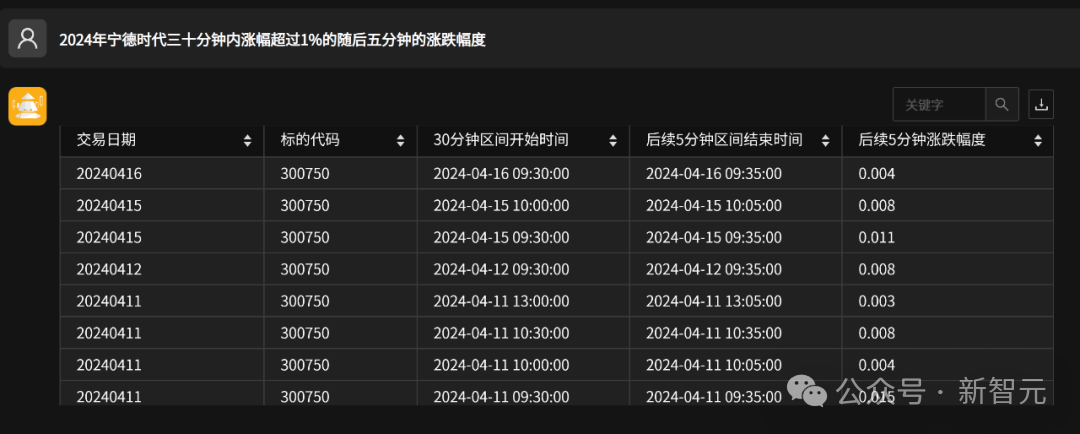This screenshot has width=1080, height=434.
Task: Click 300750 in the 20240412 row
Action: pos(304,269)
